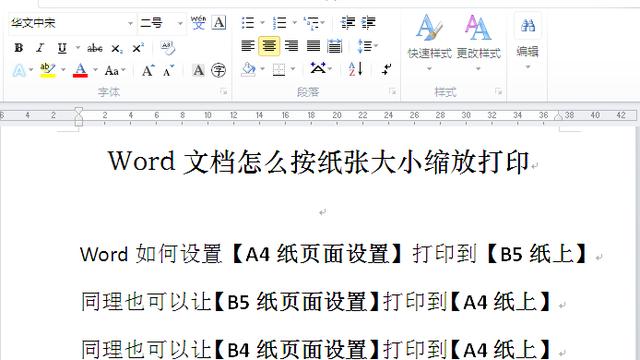The image size is (640, 360).
Task: Toggle Italic formatting
Action: pos(40,48)
